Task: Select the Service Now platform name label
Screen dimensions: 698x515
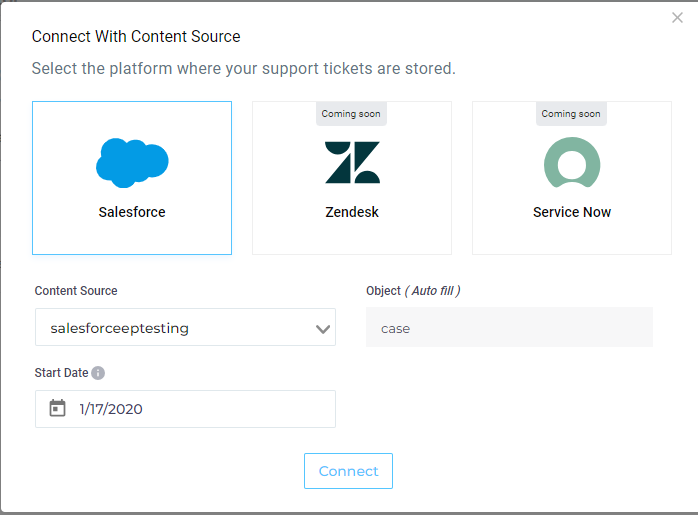Action: (571, 212)
